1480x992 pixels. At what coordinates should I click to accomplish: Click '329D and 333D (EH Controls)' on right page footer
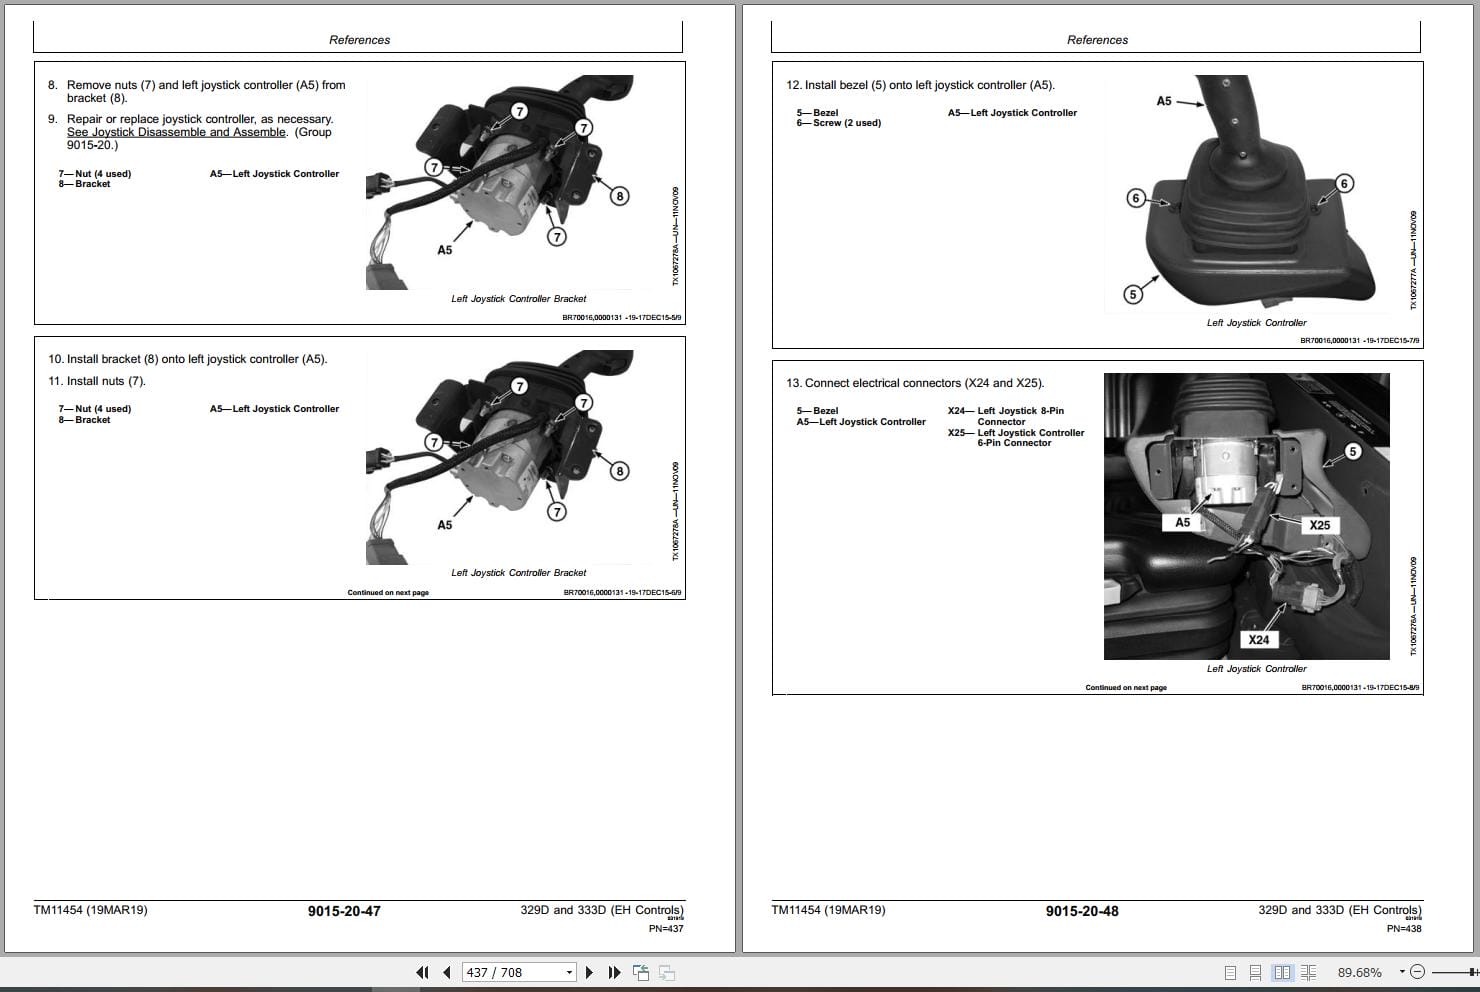click(1340, 910)
